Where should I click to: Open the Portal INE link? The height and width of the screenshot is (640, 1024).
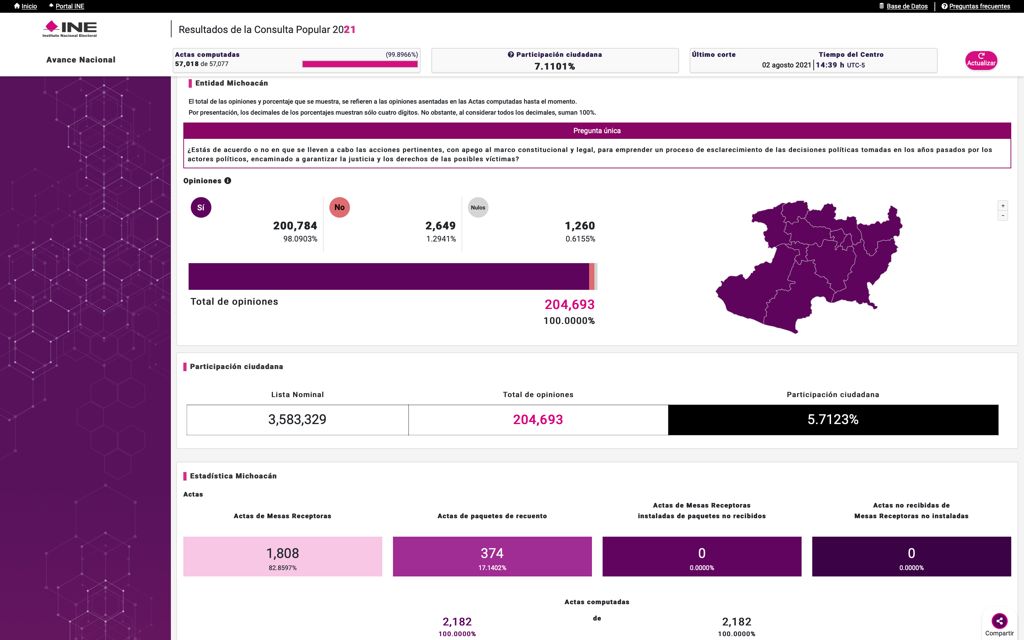[x=66, y=6]
